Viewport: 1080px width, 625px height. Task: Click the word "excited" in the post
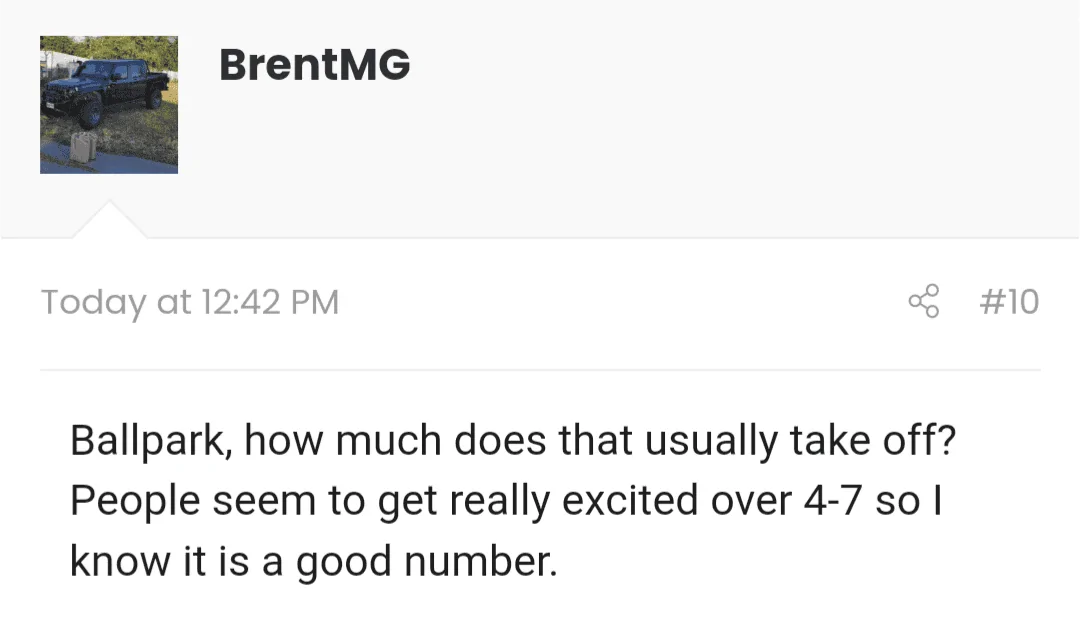pos(630,501)
